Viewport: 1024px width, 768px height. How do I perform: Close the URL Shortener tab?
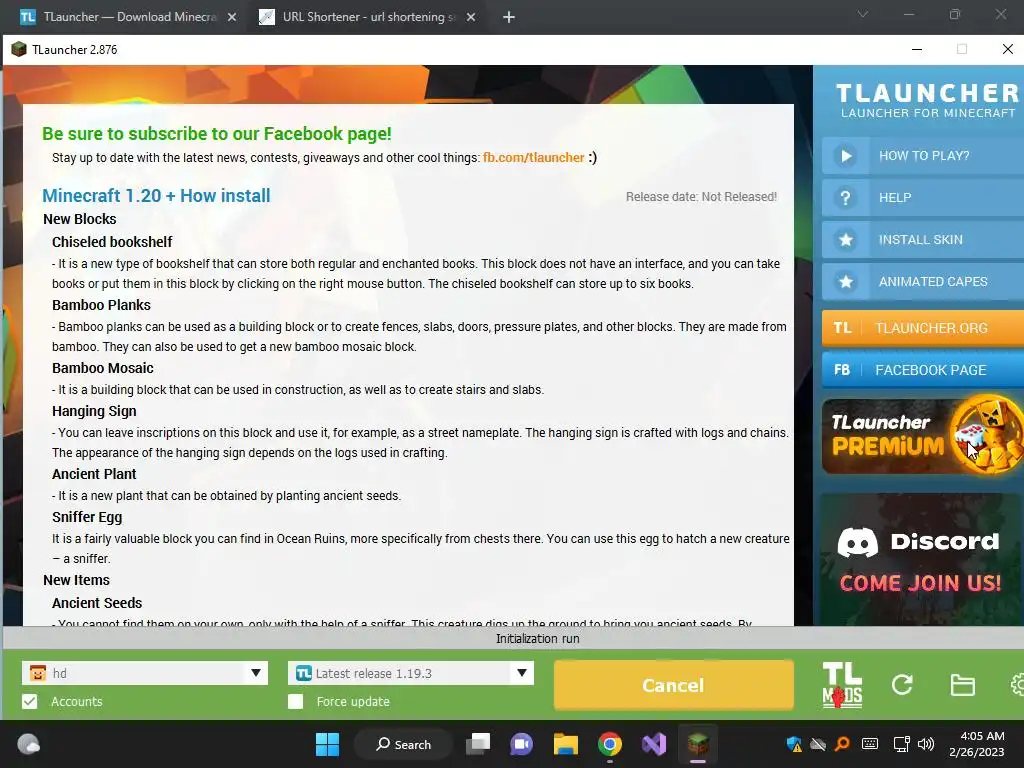point(471,17)
